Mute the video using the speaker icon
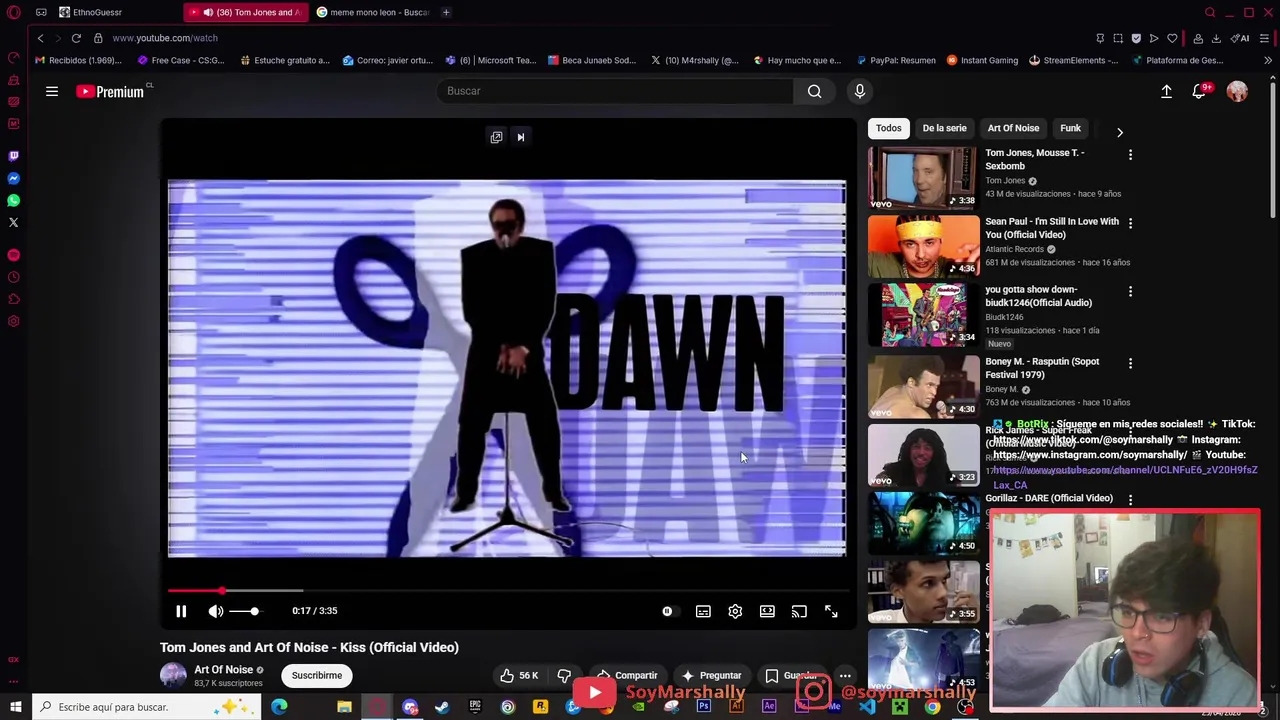 (x=216, y=611)
